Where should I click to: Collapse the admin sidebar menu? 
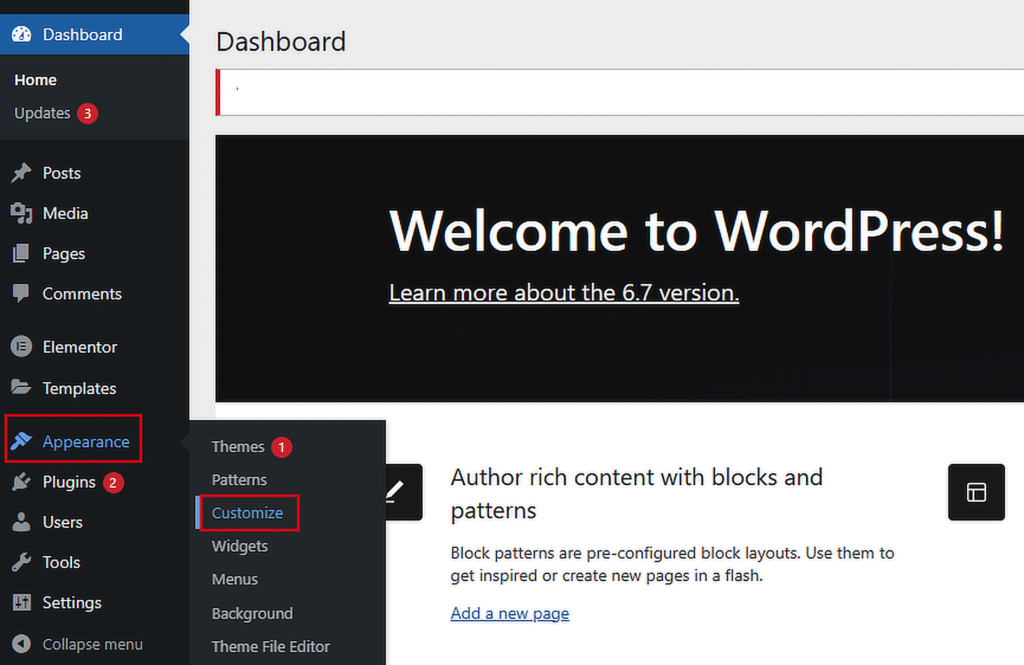94,644
